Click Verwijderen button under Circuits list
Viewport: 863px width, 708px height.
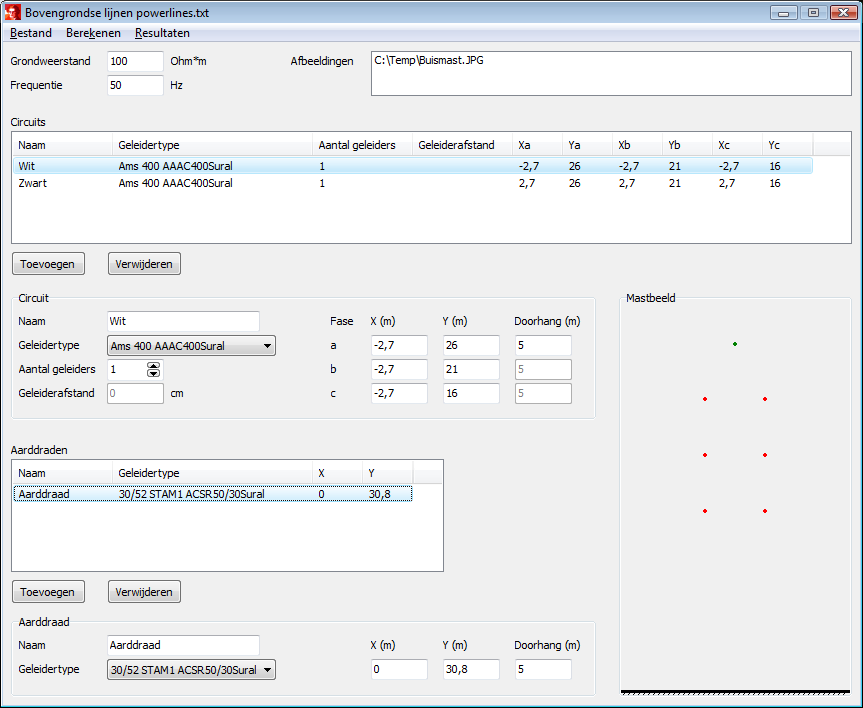[x=144, y=264]
